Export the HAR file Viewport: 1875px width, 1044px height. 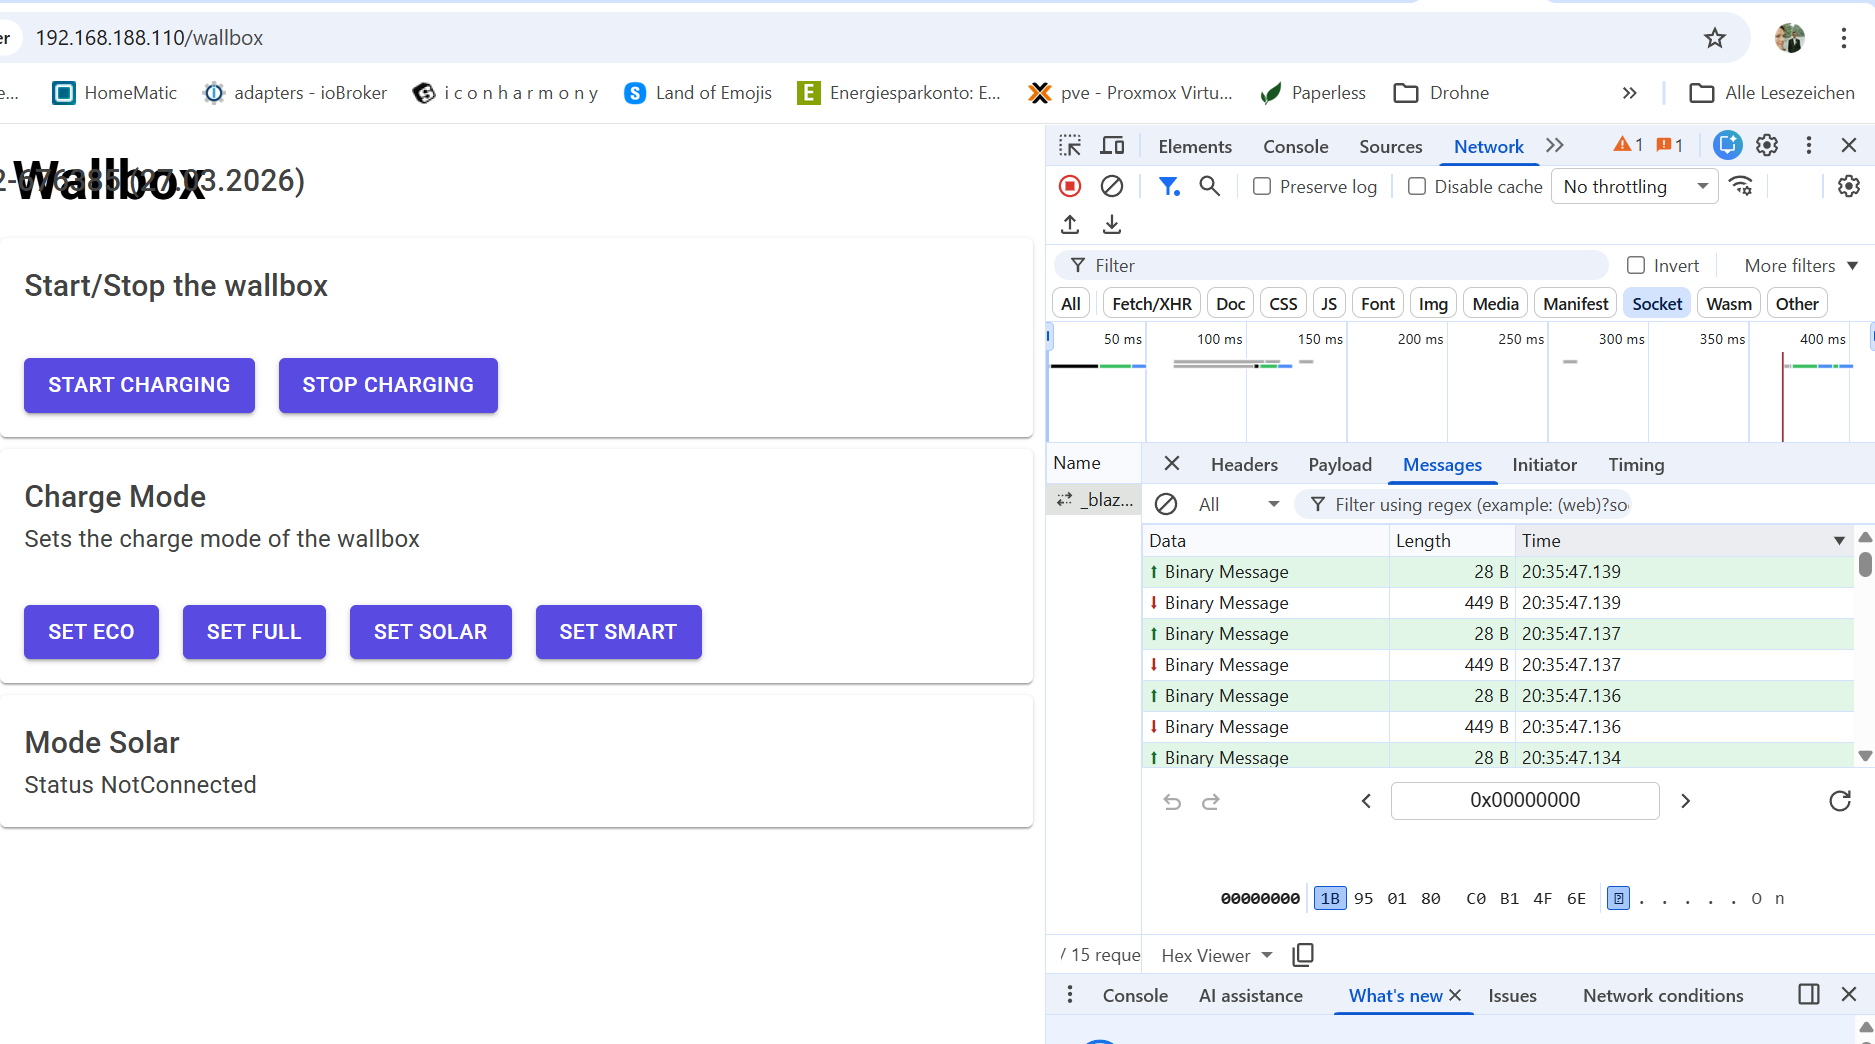click(x=1111, y=224)
